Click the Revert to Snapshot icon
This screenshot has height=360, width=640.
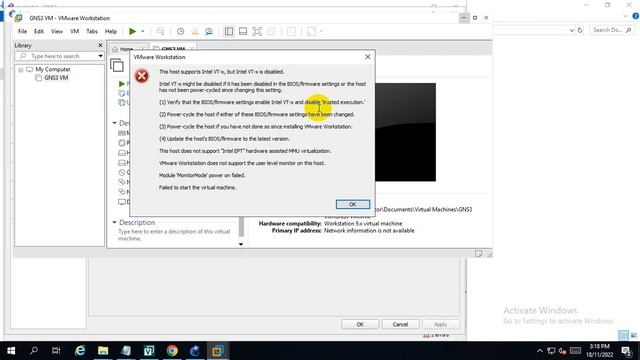pyautogui.click(x=195, y=31)
